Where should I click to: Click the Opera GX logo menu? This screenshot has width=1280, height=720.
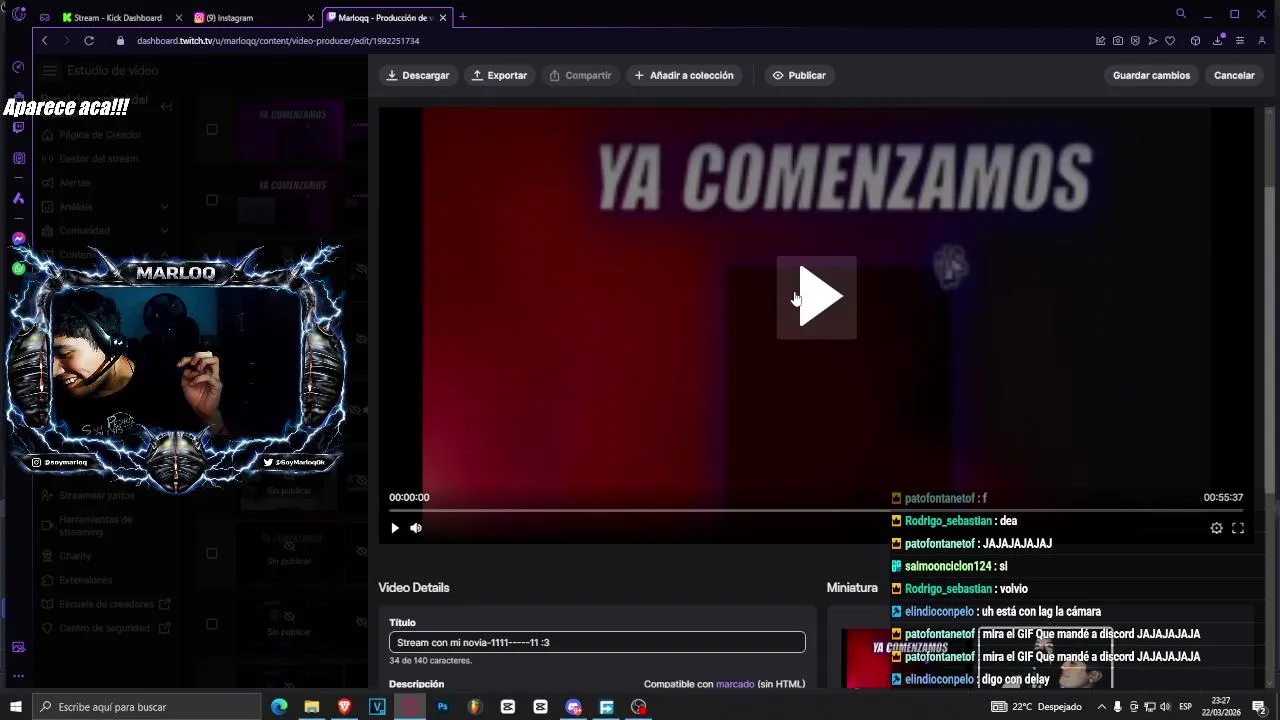[x=18, y=14]
